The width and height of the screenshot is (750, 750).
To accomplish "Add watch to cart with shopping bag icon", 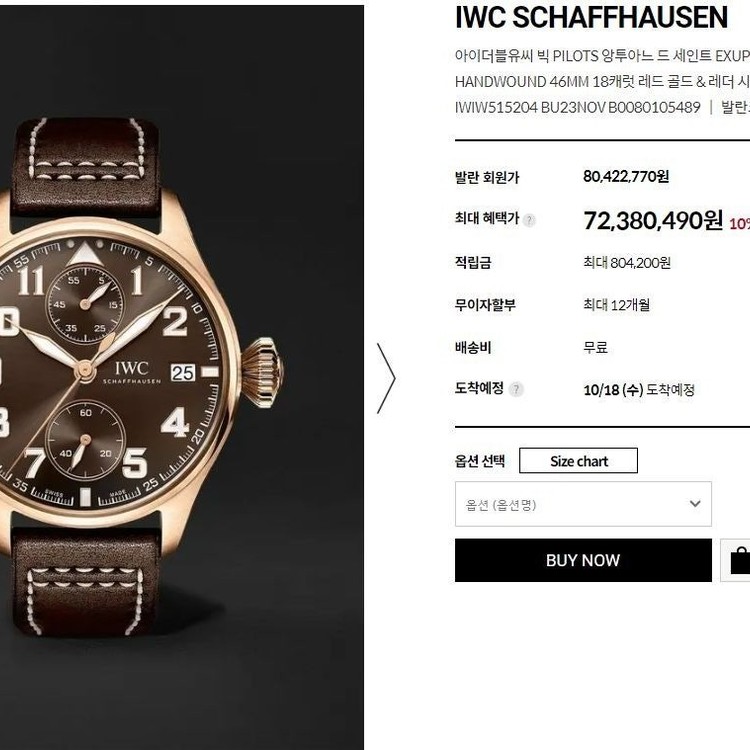I will click(738, 560).
